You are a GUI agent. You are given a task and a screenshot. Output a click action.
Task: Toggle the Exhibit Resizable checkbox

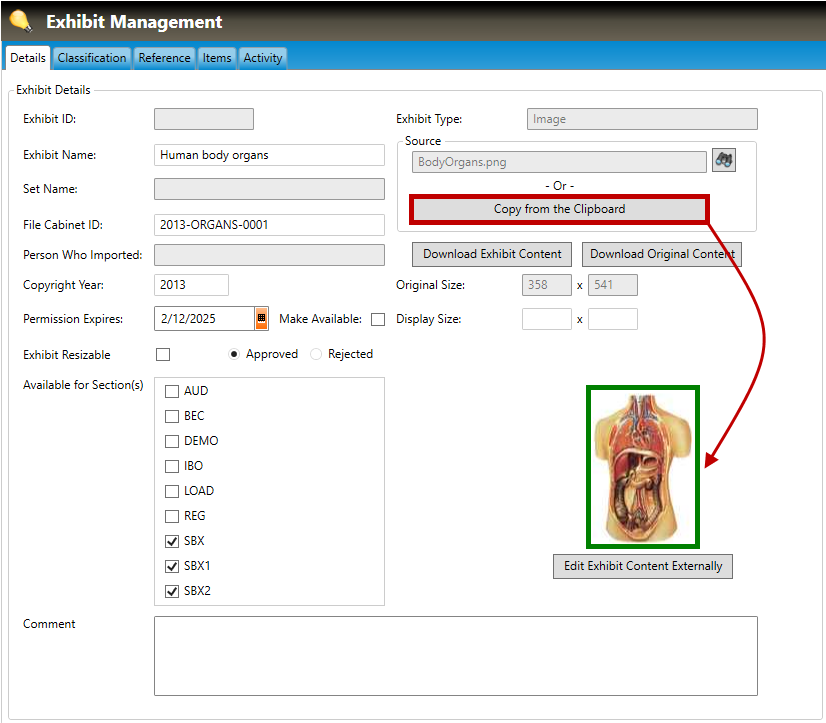pos(163,355)
